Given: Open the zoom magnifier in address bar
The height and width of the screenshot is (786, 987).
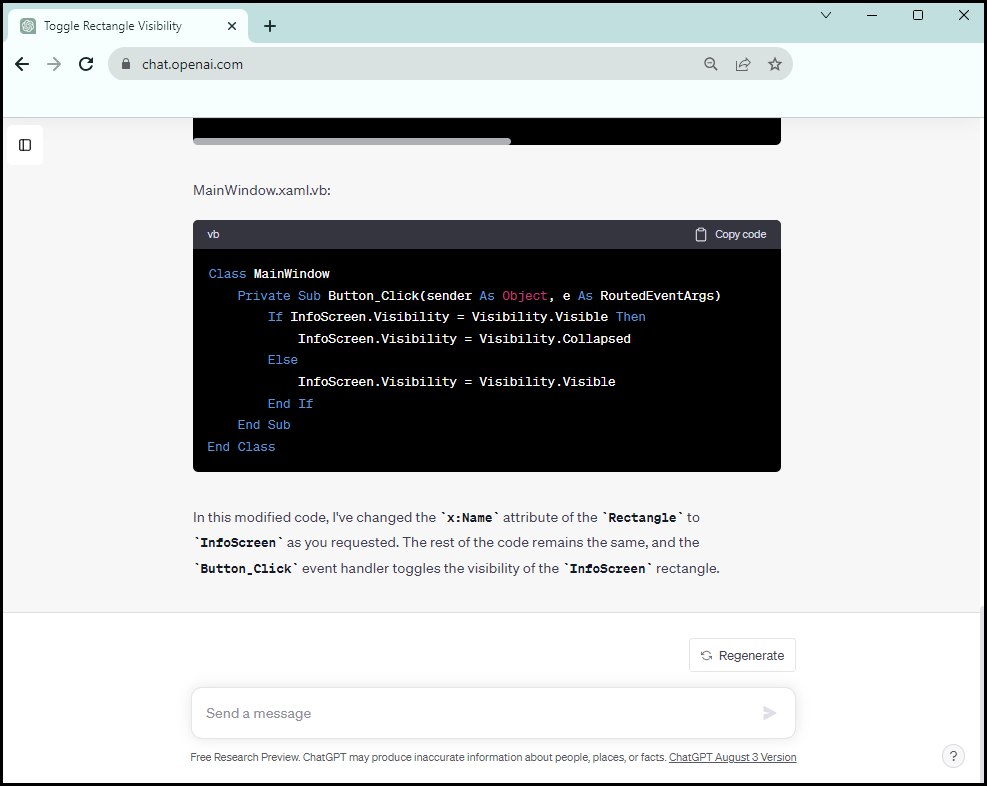Looking at the screenshot, I should [711, 64].
